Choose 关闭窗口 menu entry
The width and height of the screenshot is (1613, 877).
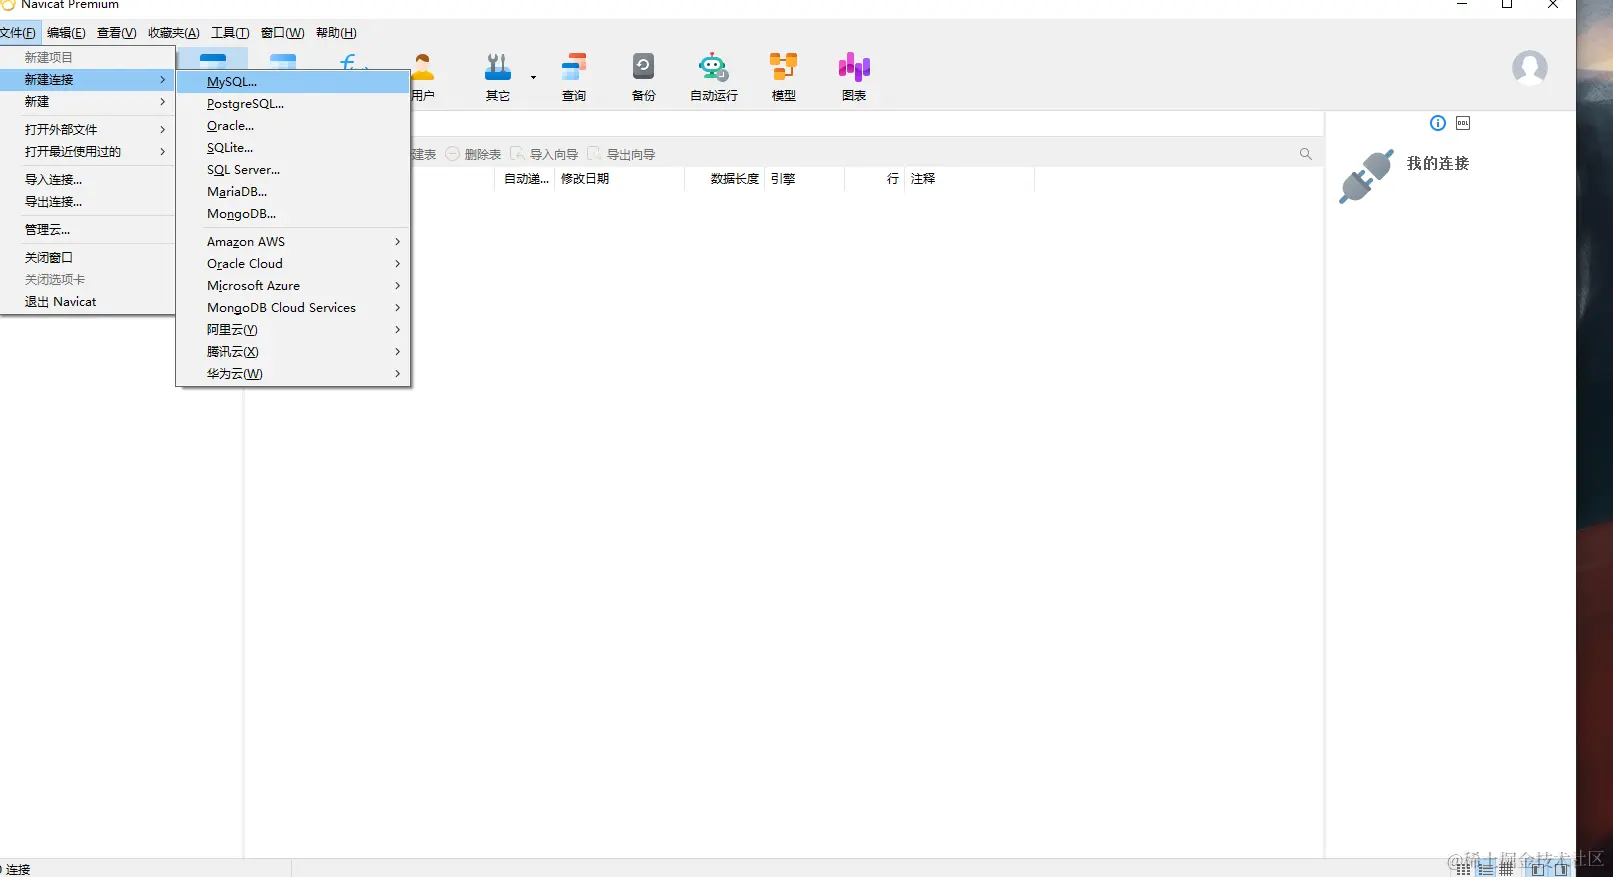tap(87, 258)
